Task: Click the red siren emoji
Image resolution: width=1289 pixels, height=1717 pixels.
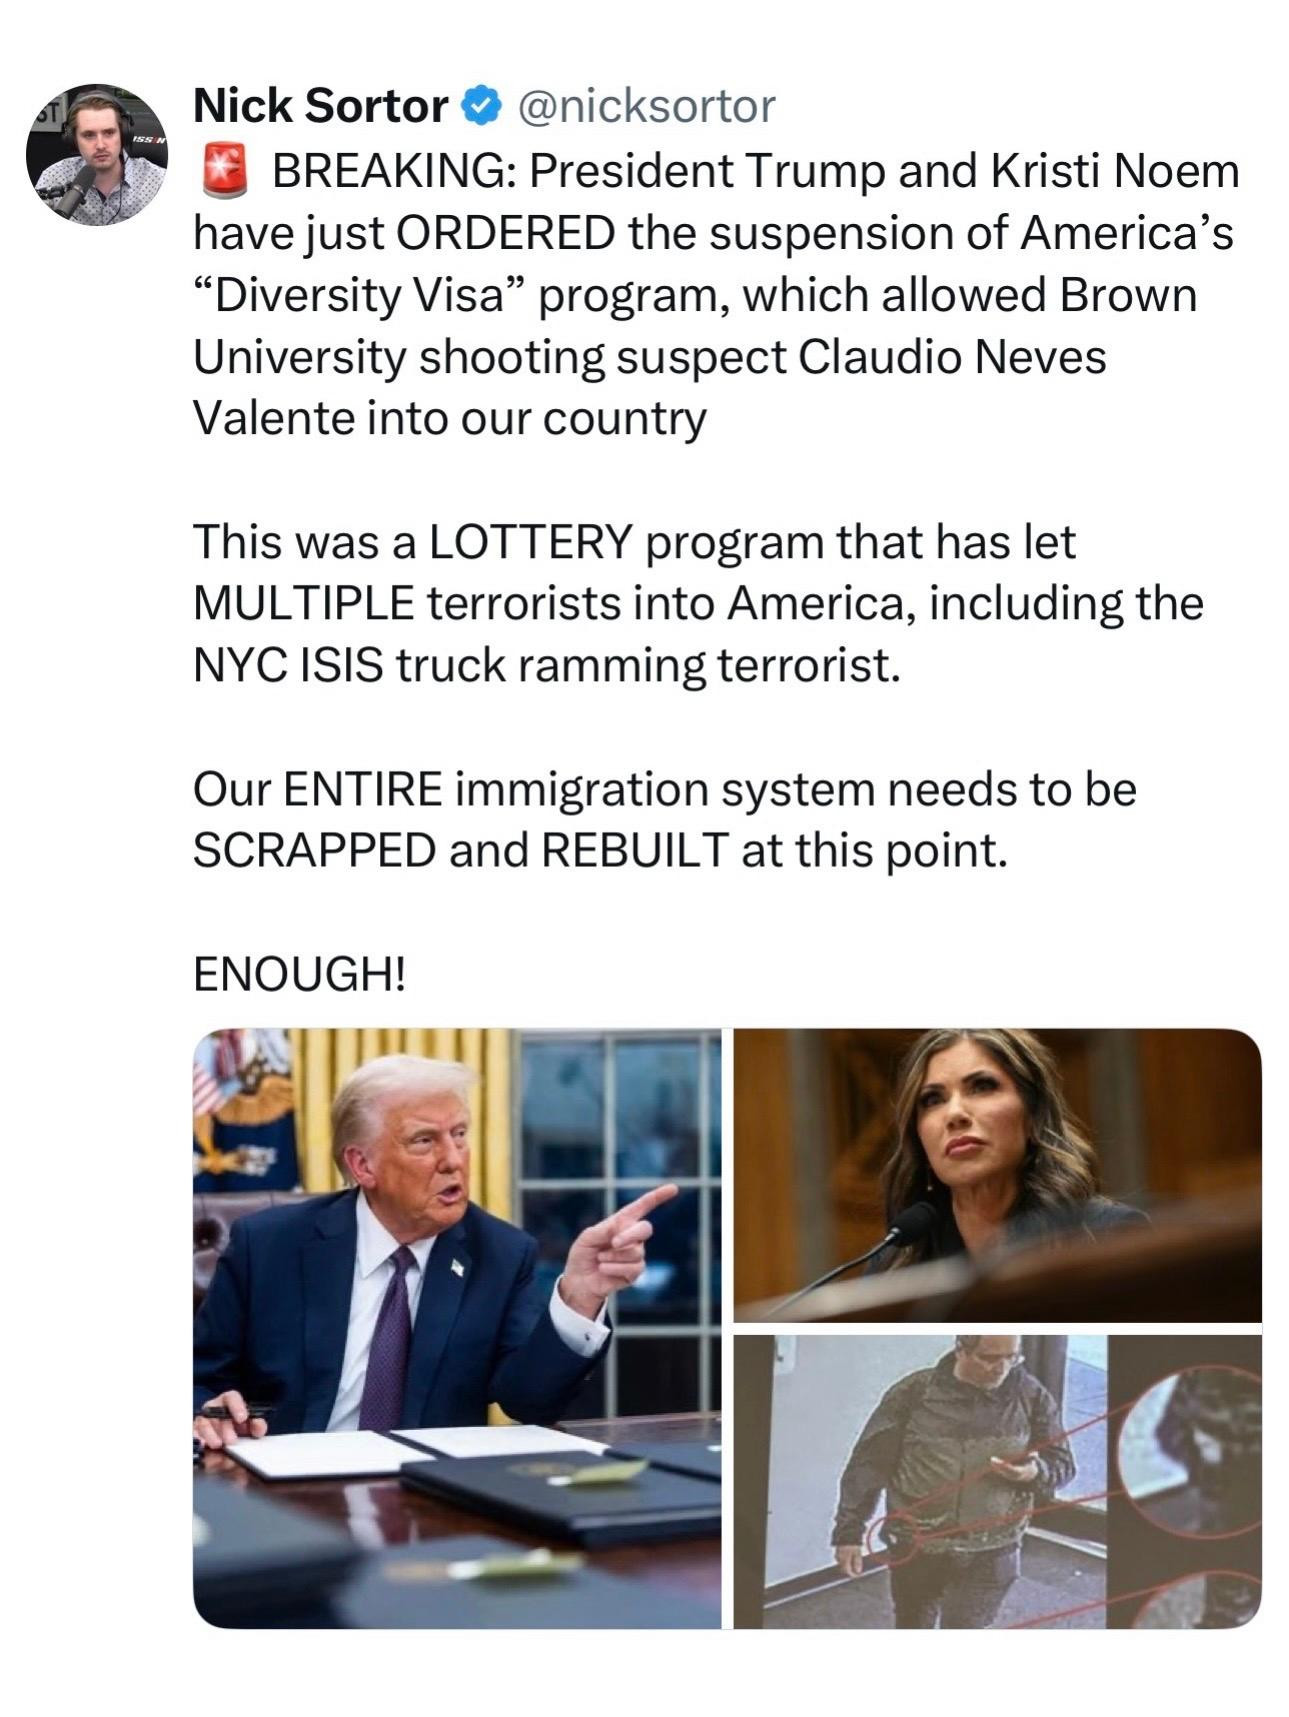Action: tap(224, 170)
